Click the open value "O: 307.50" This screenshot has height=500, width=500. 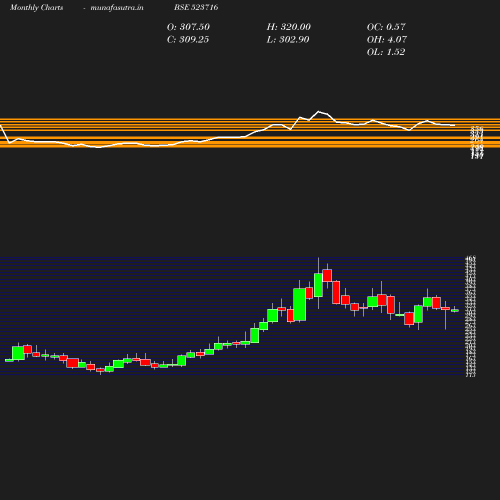[x=188, y=27]
